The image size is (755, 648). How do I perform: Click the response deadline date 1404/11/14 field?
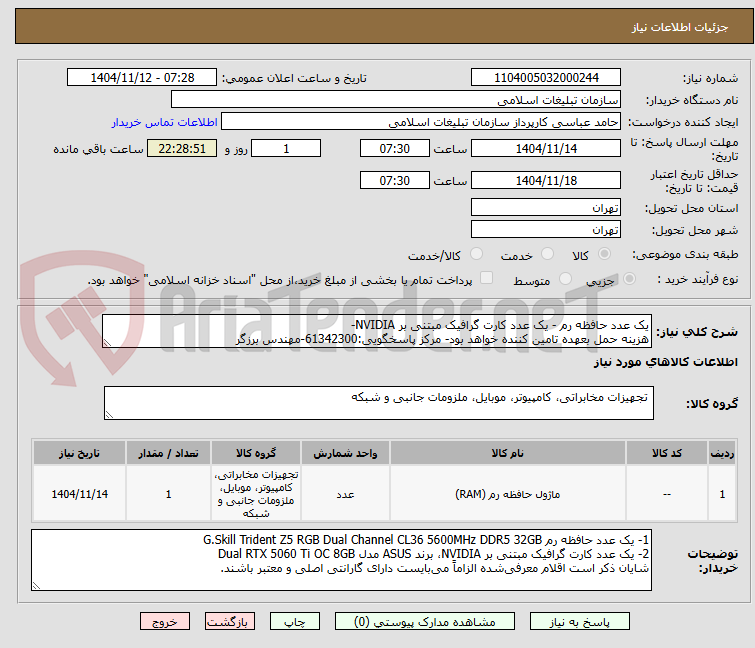point(546,148)
